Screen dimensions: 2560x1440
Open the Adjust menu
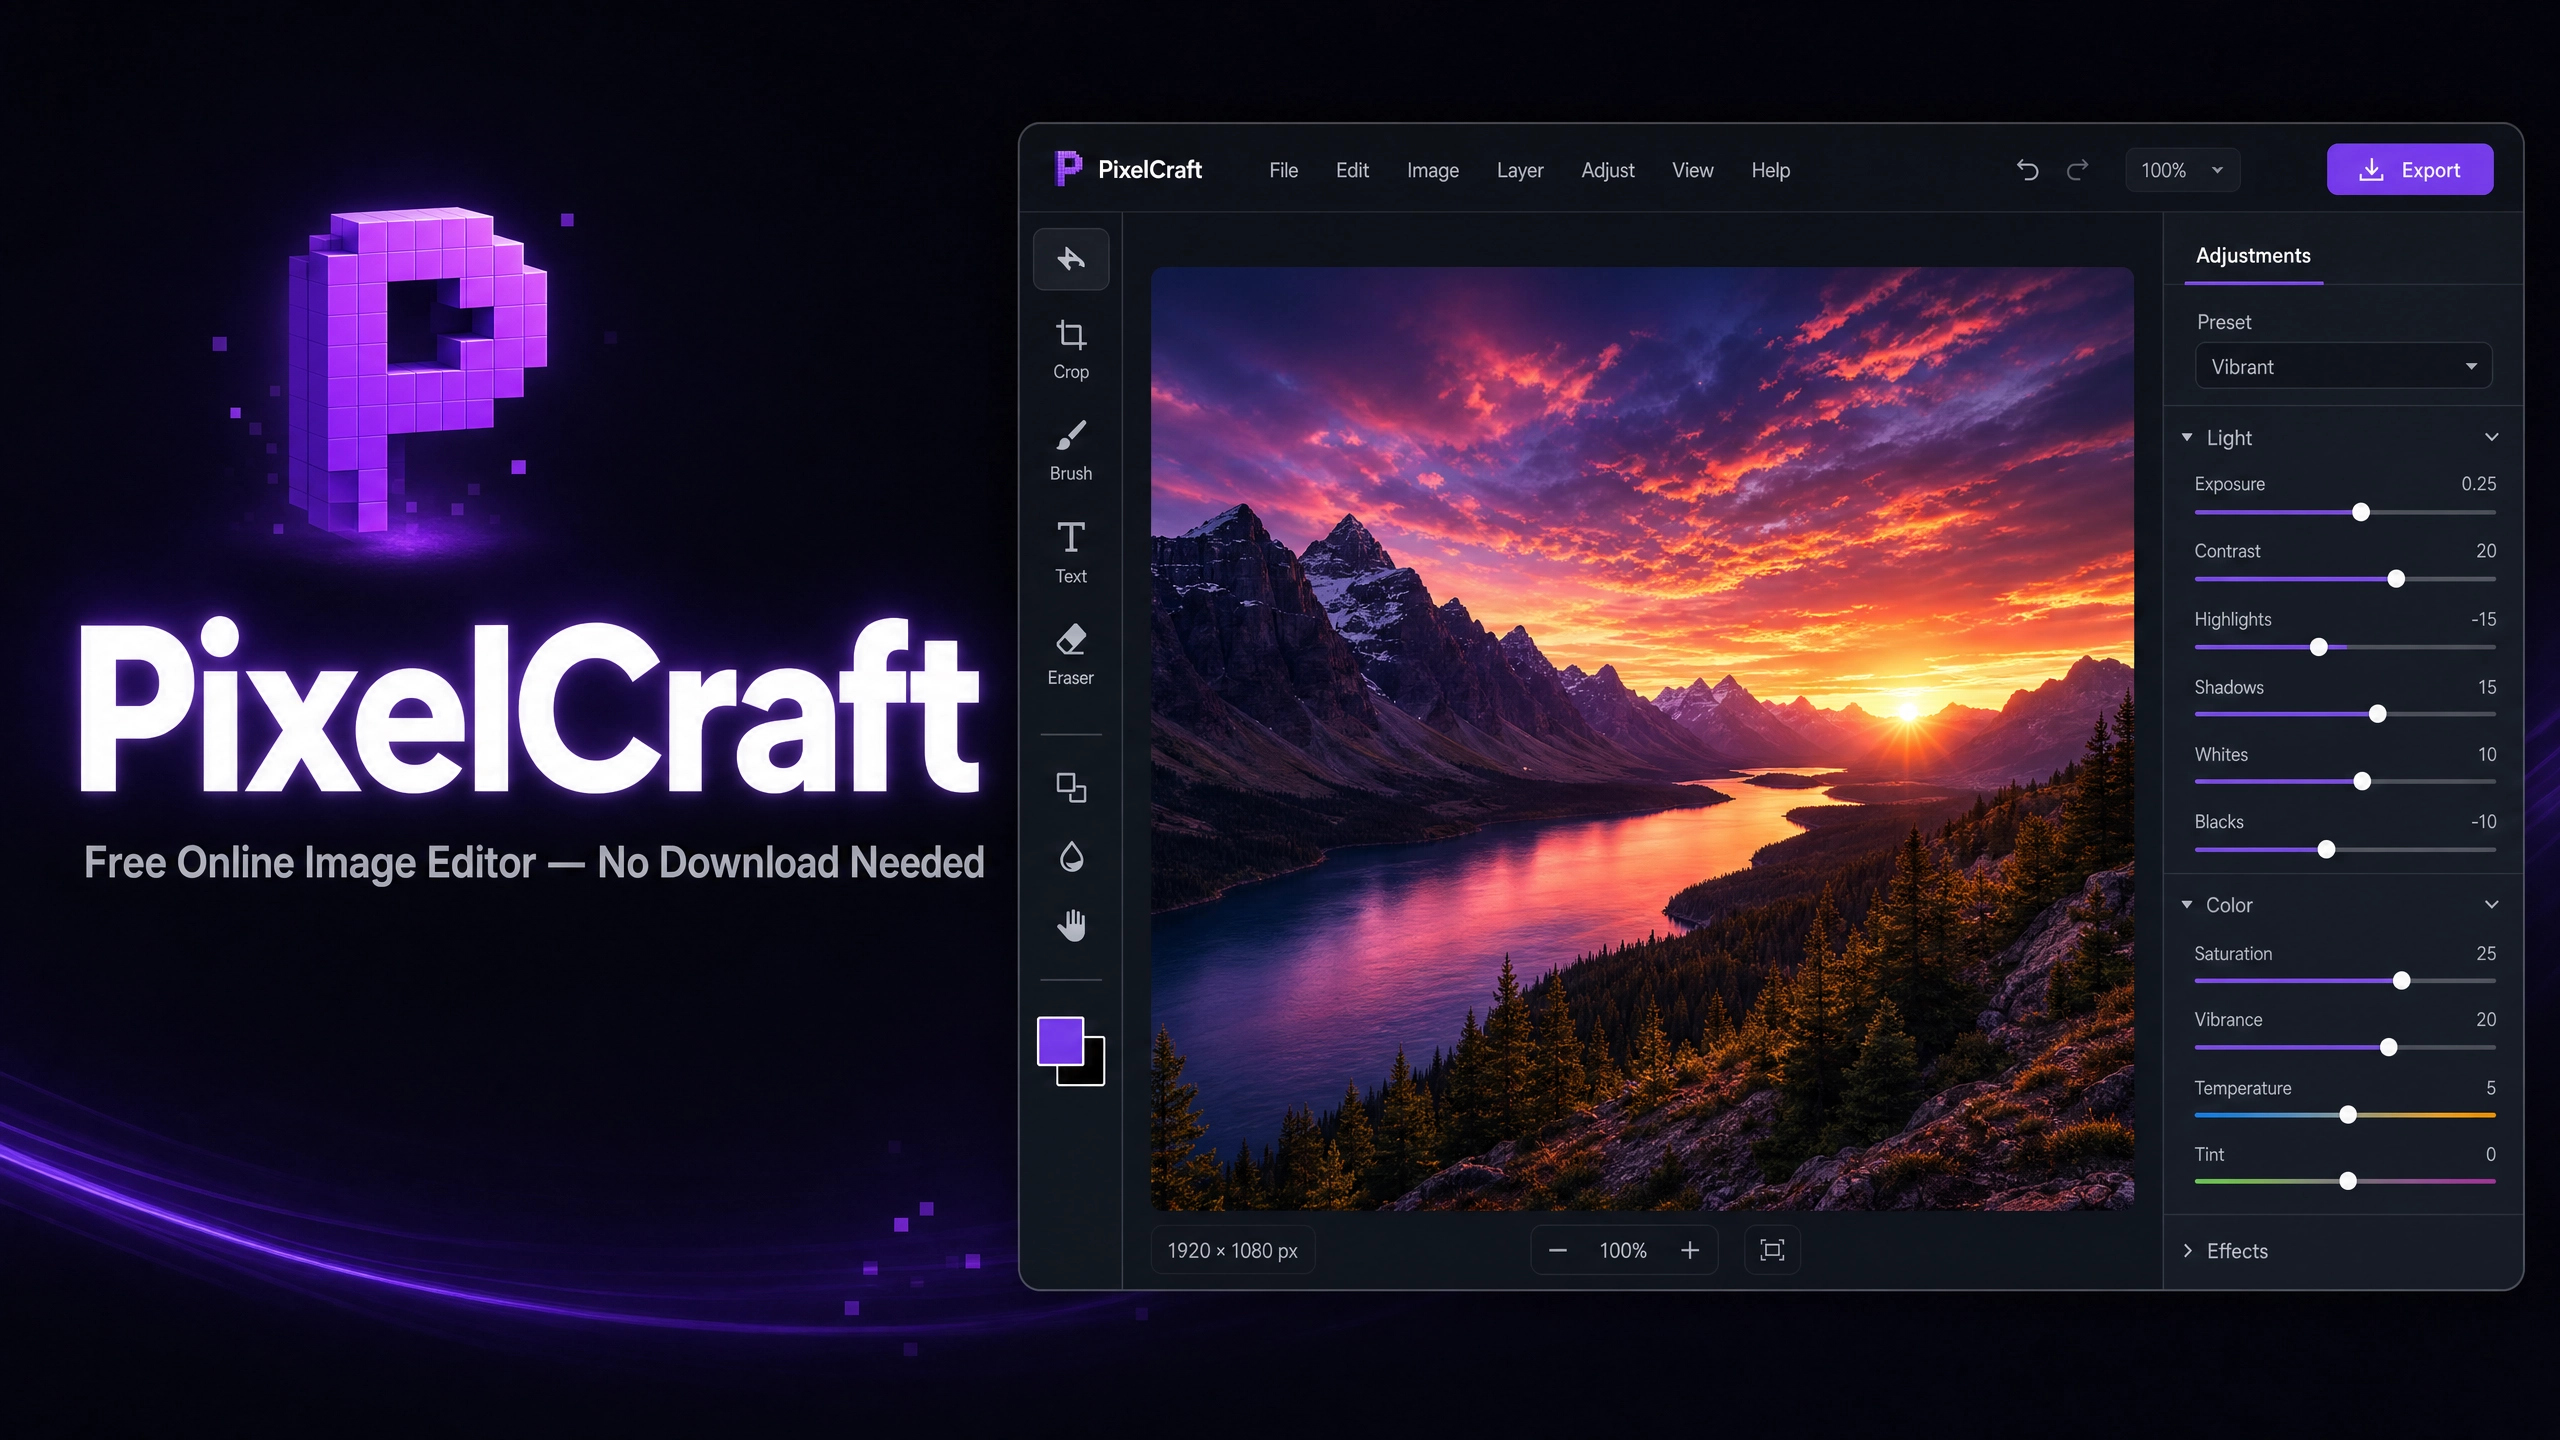1608,171
